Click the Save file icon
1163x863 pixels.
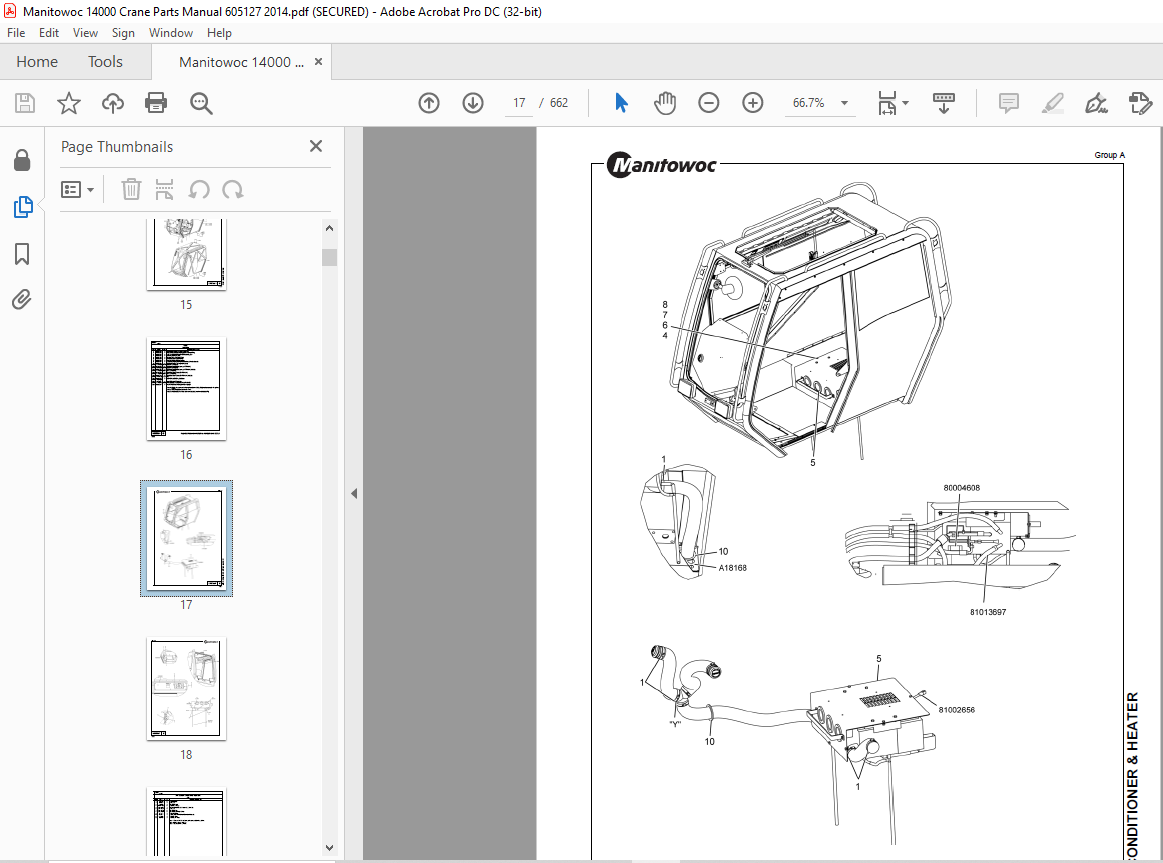pyautogui.click(x=25, y=103)
